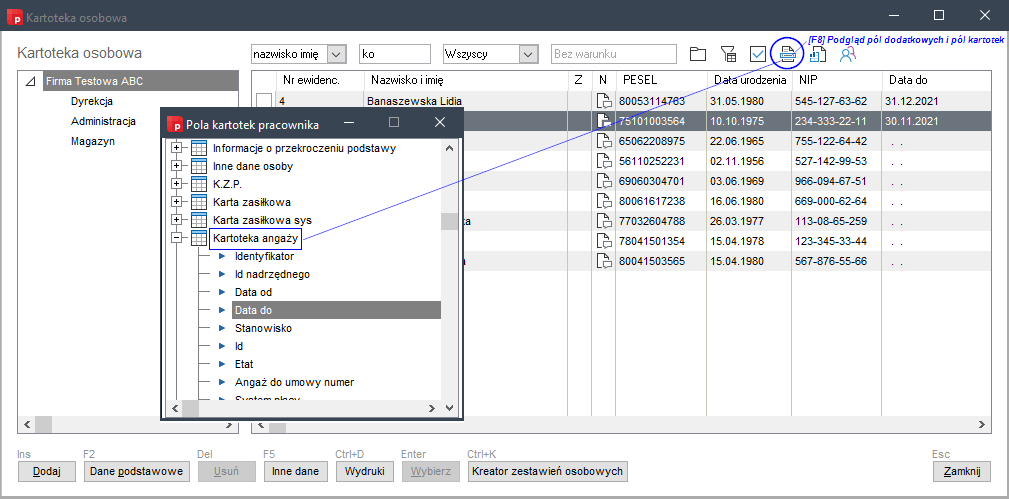Sort by the PESEL column header
This screenshot has width=1009, height=499.
pyautogui.click(x=661, y=80)
